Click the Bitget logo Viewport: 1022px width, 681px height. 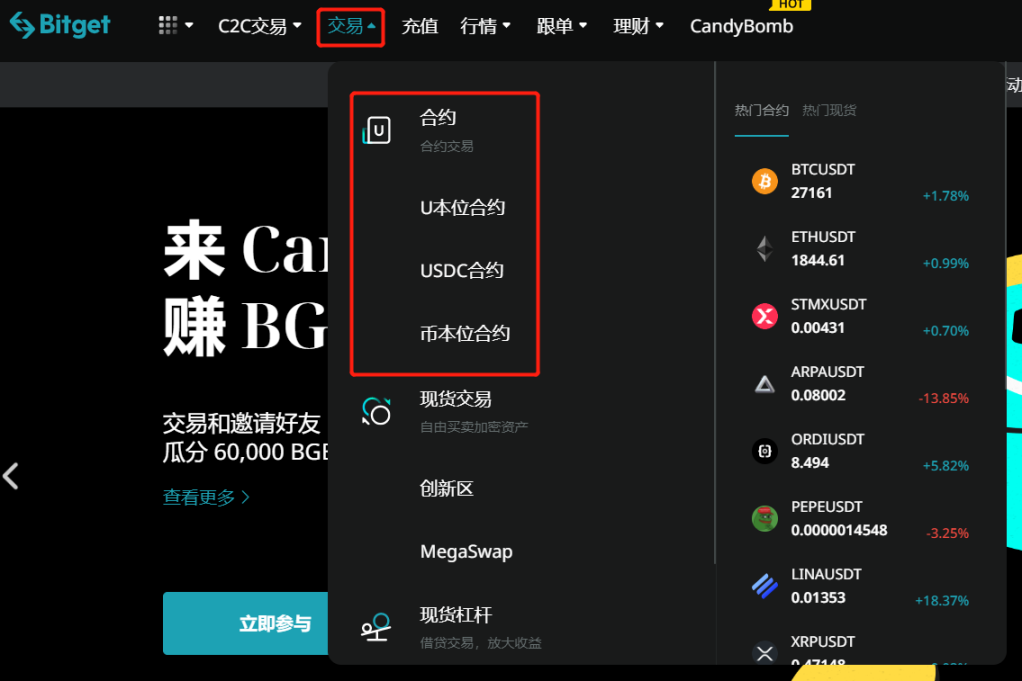58,26
